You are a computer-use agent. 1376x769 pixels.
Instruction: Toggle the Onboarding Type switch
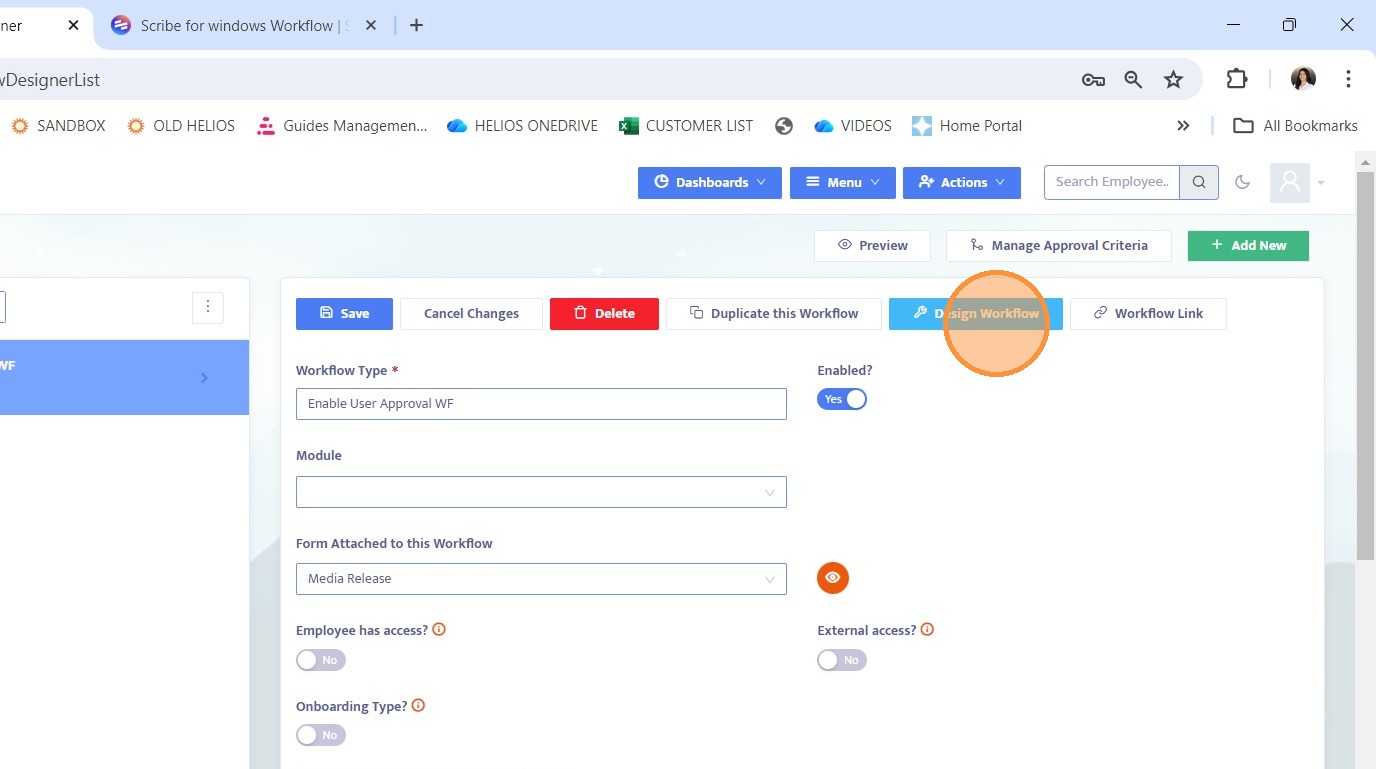pyautogui.click(x=321, y=735)
